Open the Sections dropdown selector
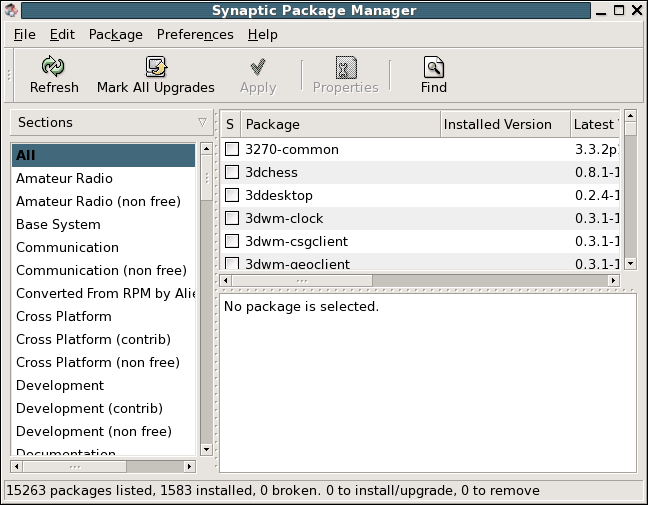 click(x=111, y=122)
